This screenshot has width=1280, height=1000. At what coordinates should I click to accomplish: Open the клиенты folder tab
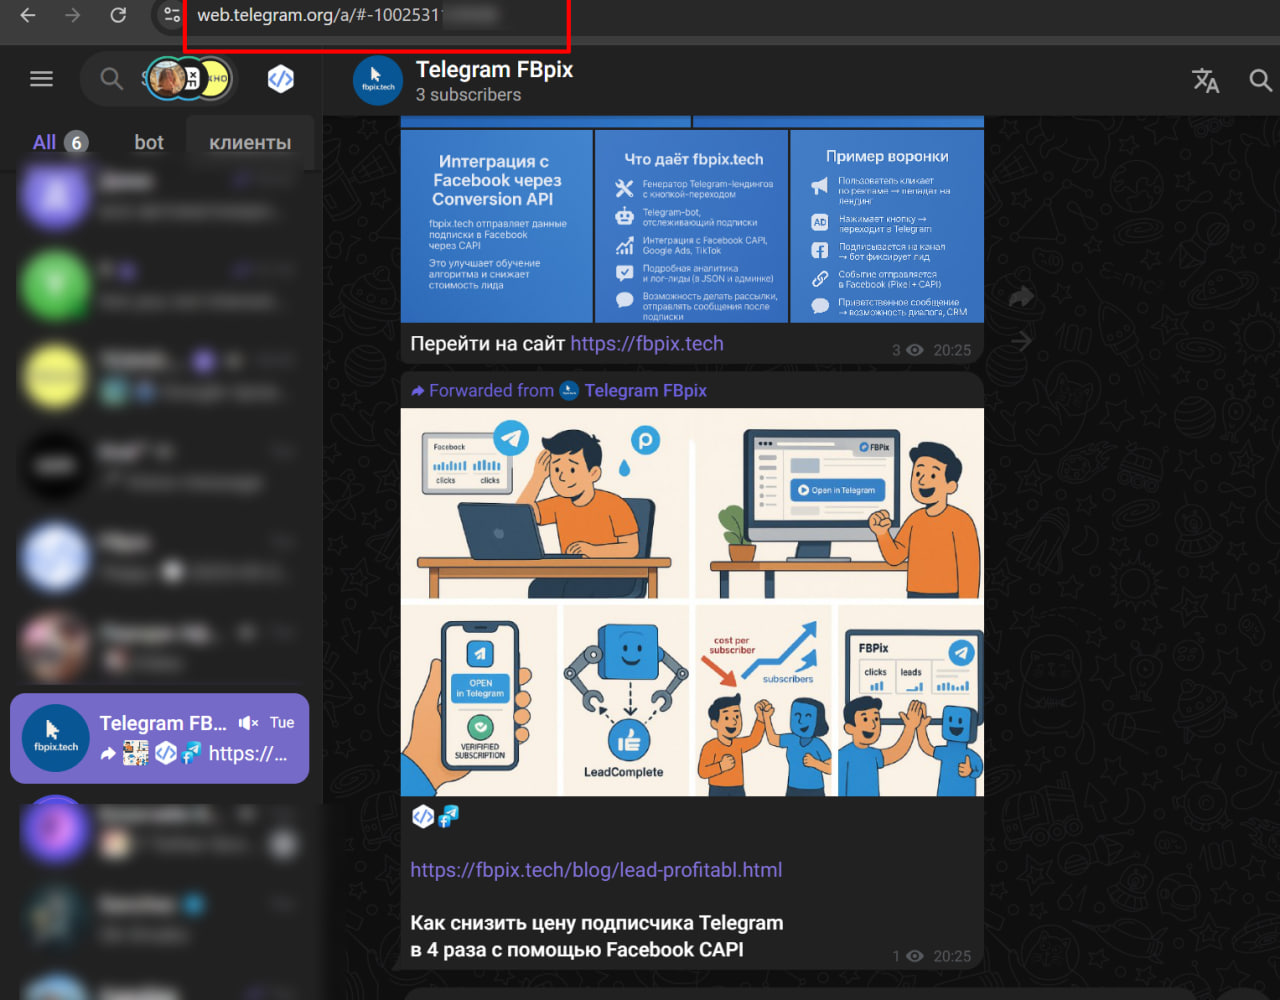click(x=250, y=142)
